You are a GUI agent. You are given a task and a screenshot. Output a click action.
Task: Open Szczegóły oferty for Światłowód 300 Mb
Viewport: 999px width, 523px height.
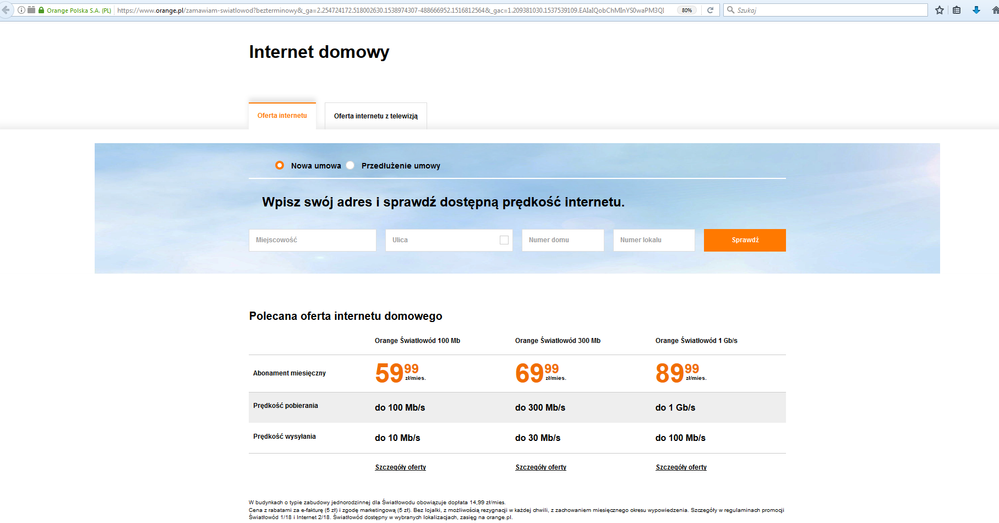coord(540,467)
